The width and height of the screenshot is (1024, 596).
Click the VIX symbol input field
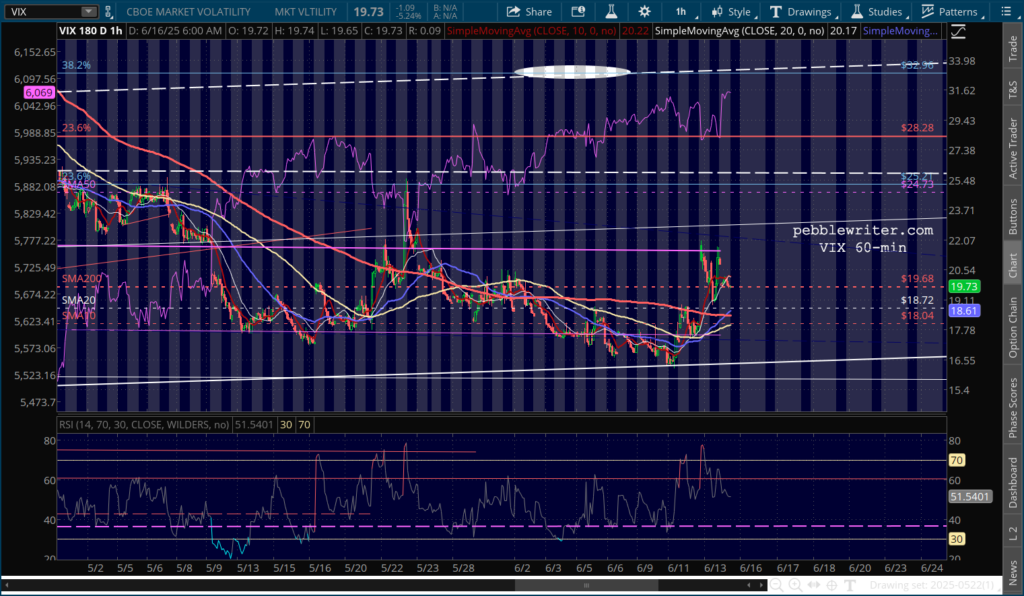[x=50, y=12]
